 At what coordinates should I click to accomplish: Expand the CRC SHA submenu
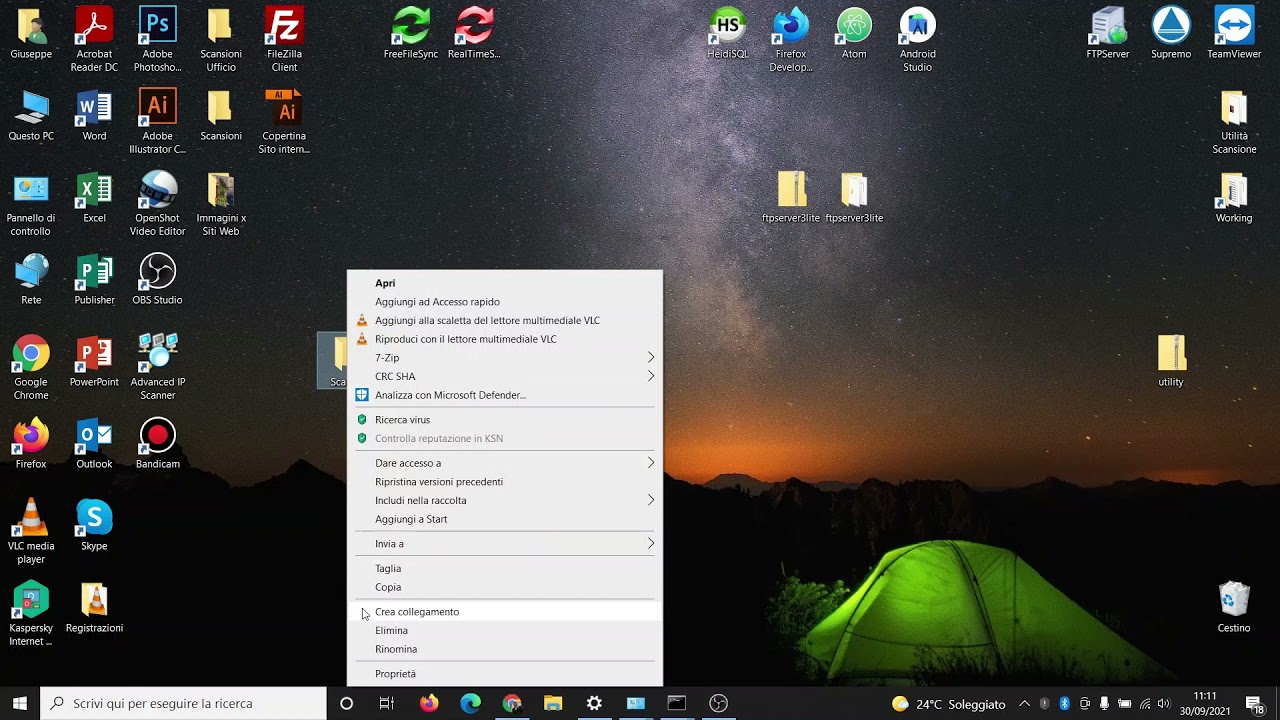point(504,376)
